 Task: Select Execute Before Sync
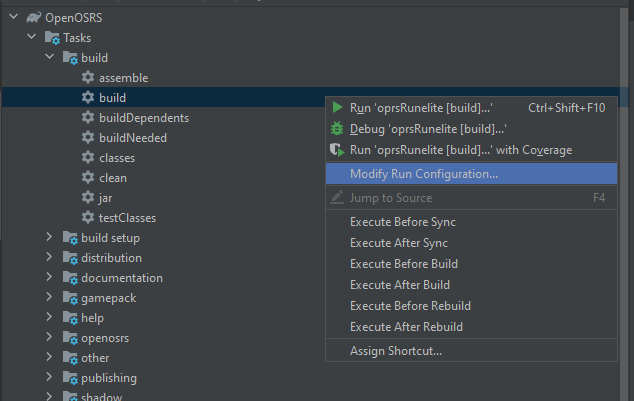coord(471,222)
